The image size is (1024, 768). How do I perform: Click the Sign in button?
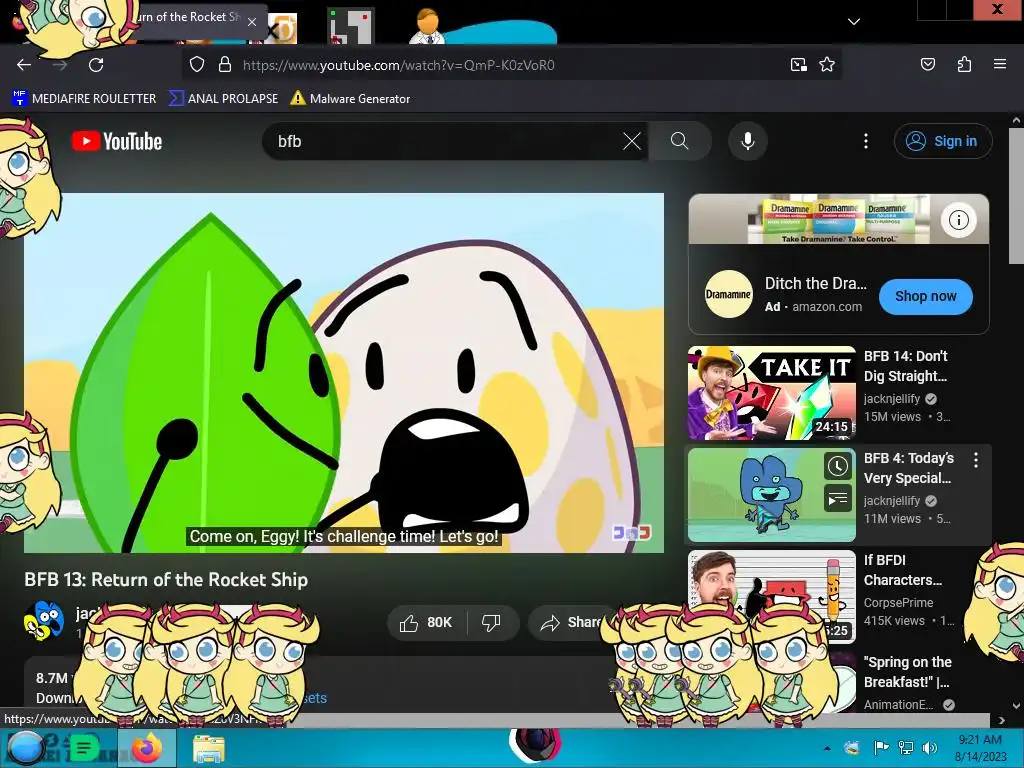[x=943, y=141]
